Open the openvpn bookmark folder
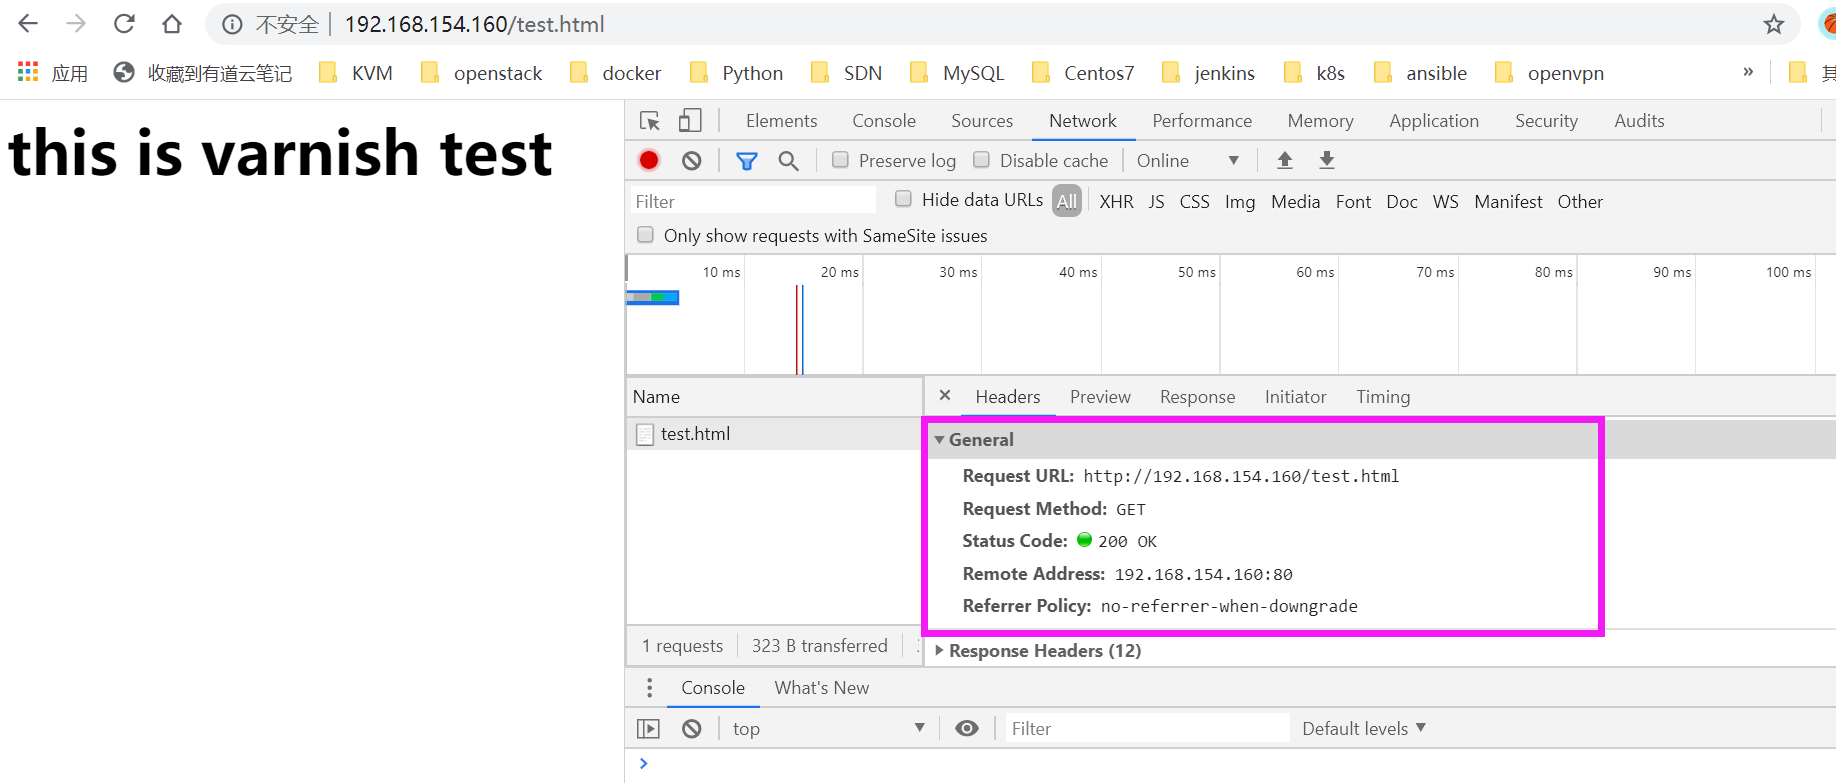 pos(1549,73)
